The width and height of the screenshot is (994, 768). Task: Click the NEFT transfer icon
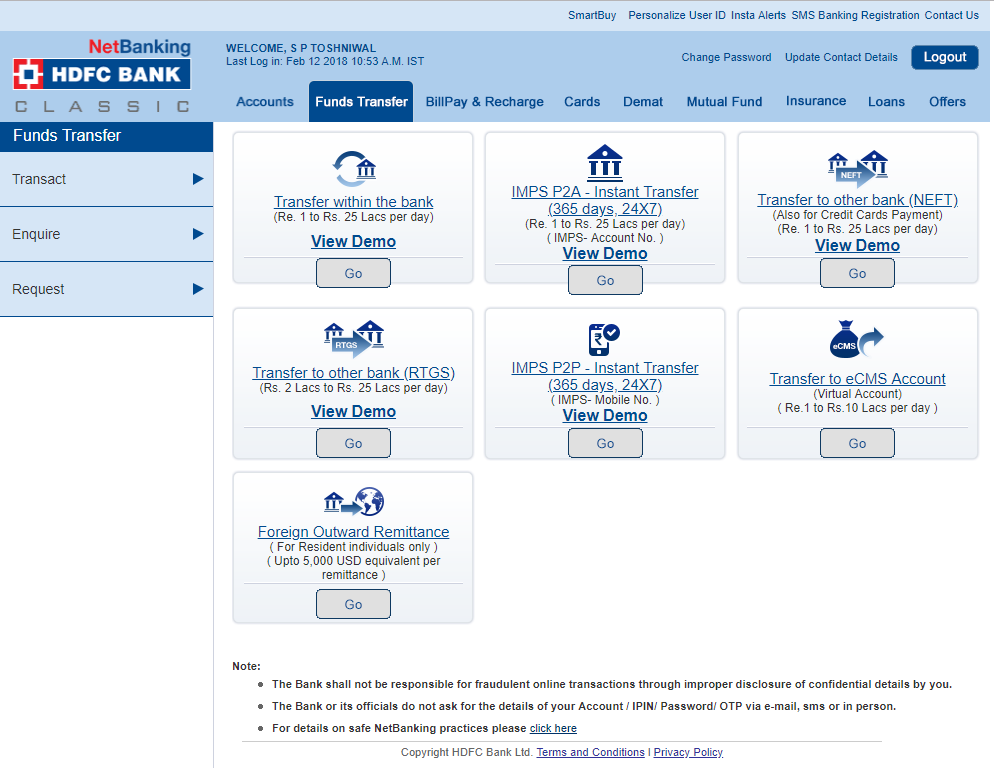[857, 169]
